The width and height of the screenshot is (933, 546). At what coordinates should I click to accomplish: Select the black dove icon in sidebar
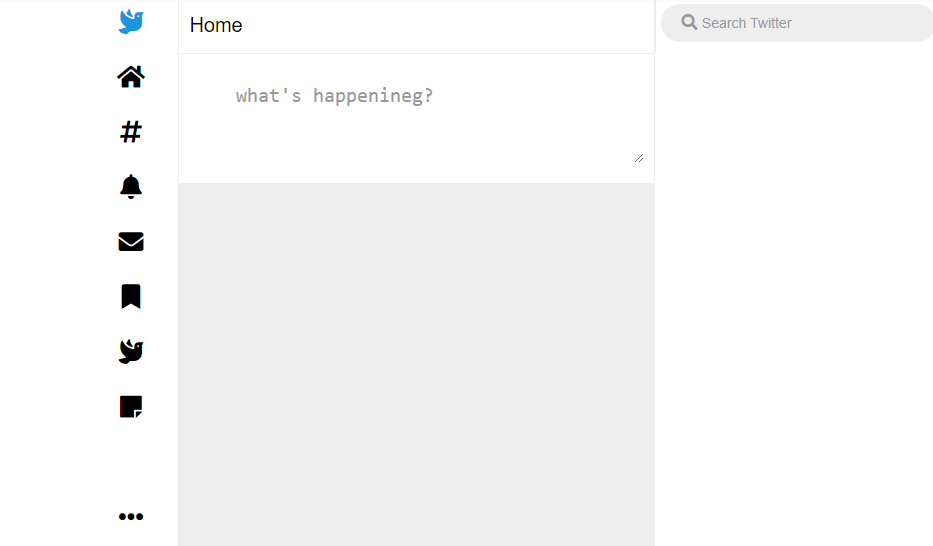(x=131, y=352)
